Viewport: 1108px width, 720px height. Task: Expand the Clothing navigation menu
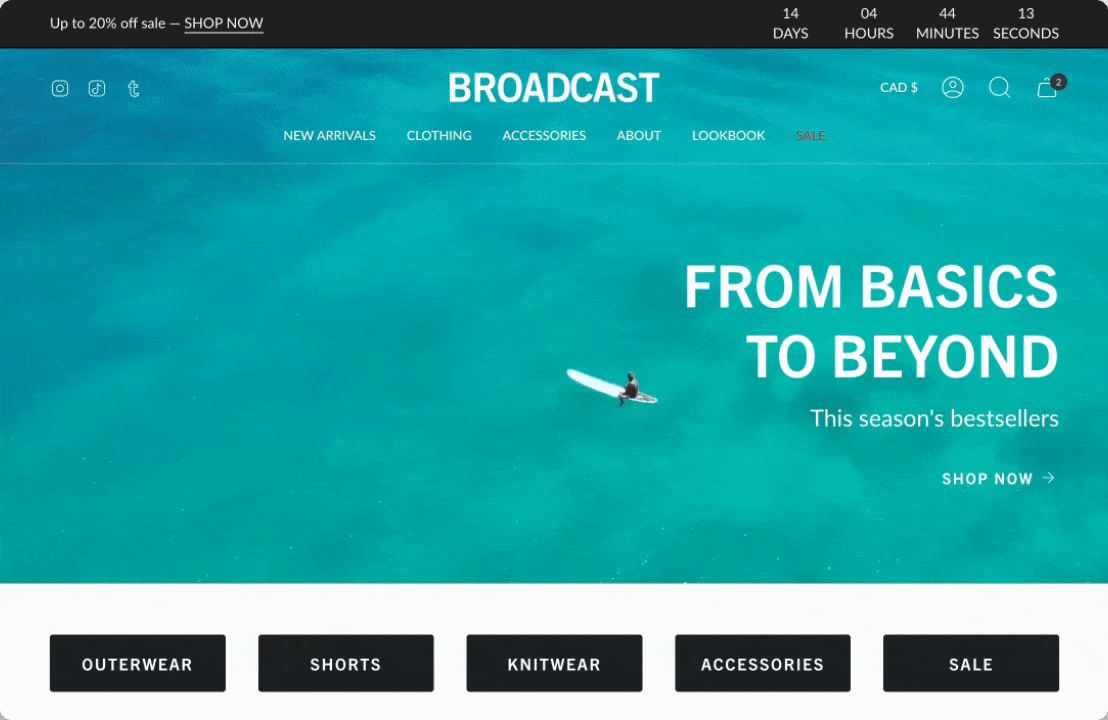pyautogui.click(x=439, y=135)
